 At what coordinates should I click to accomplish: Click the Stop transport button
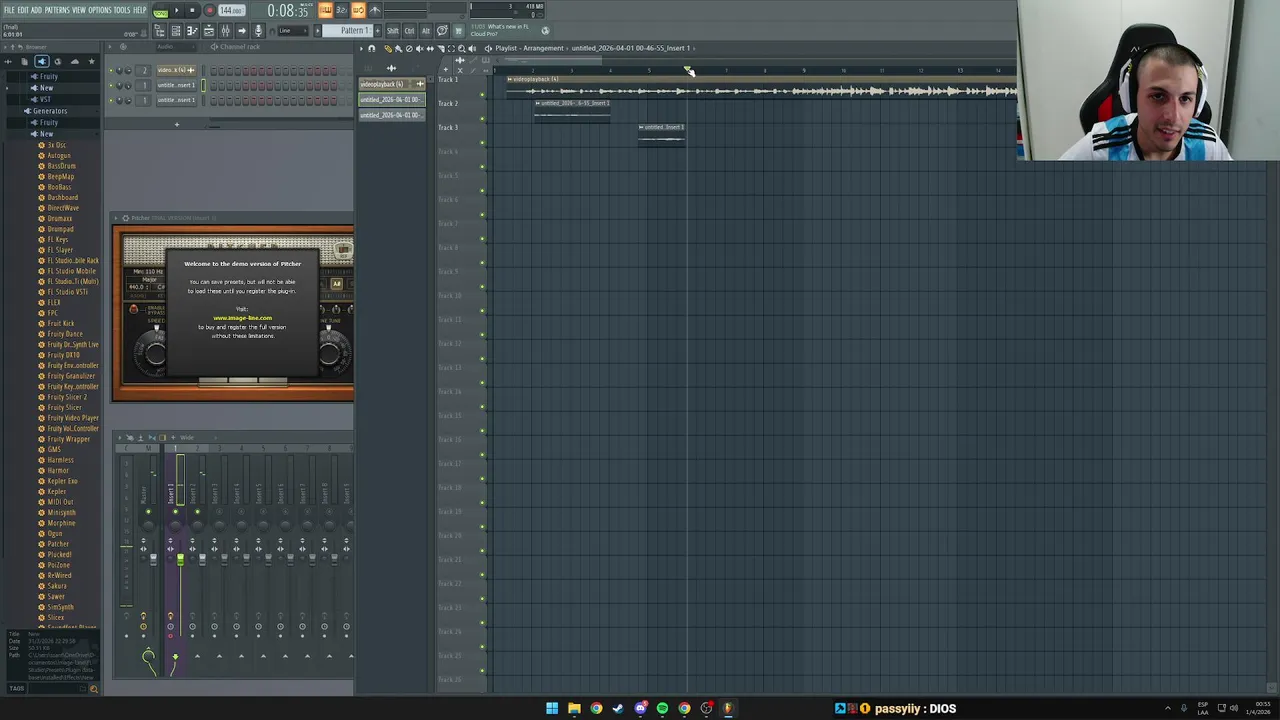[192, 11]
